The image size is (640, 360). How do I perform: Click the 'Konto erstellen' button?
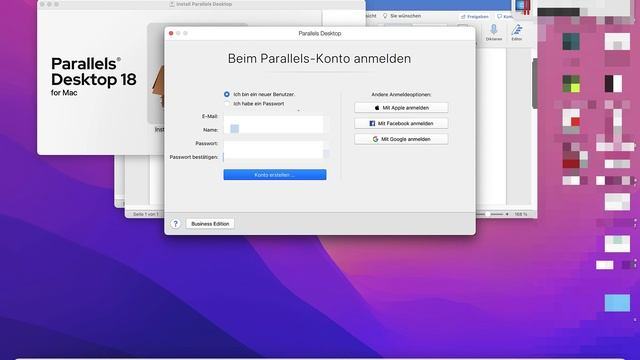275,175
